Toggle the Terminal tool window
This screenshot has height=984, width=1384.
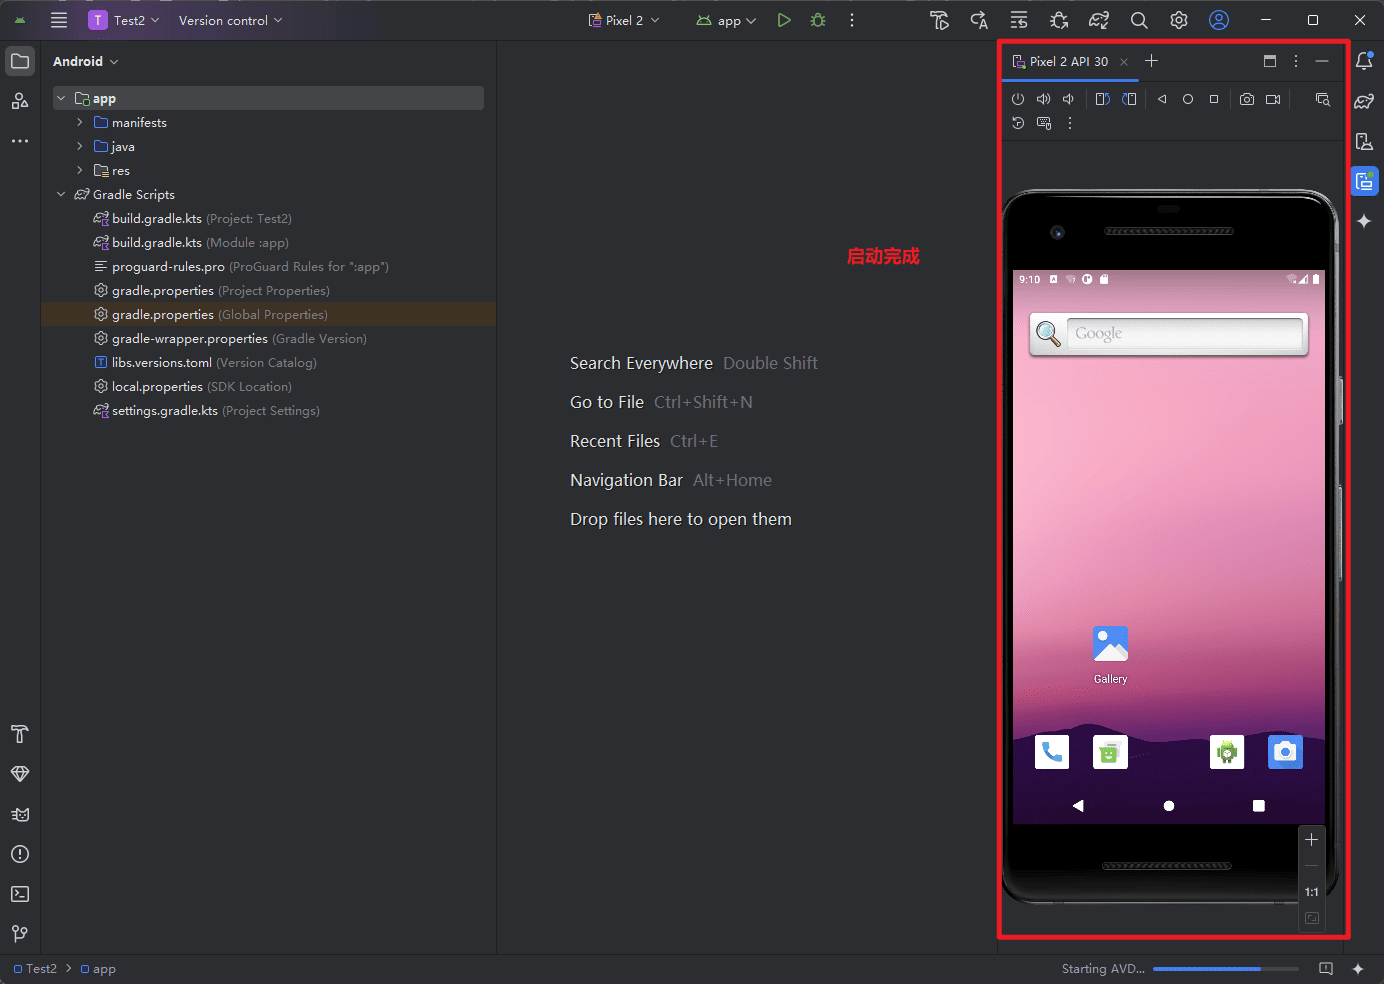tap(20, 894)
